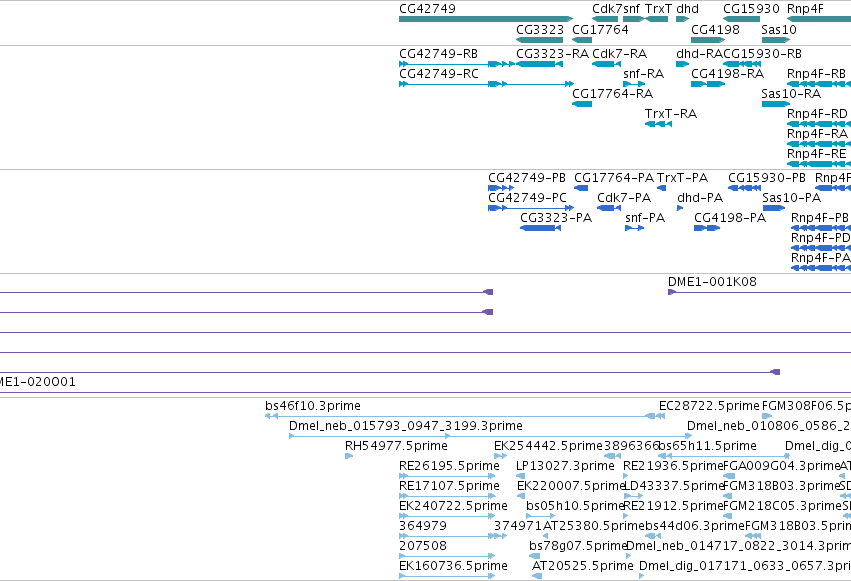Screen dimensions: 851x581
Task: Select transcript Rnp4F-RE
Action: (x=816, y=154)
